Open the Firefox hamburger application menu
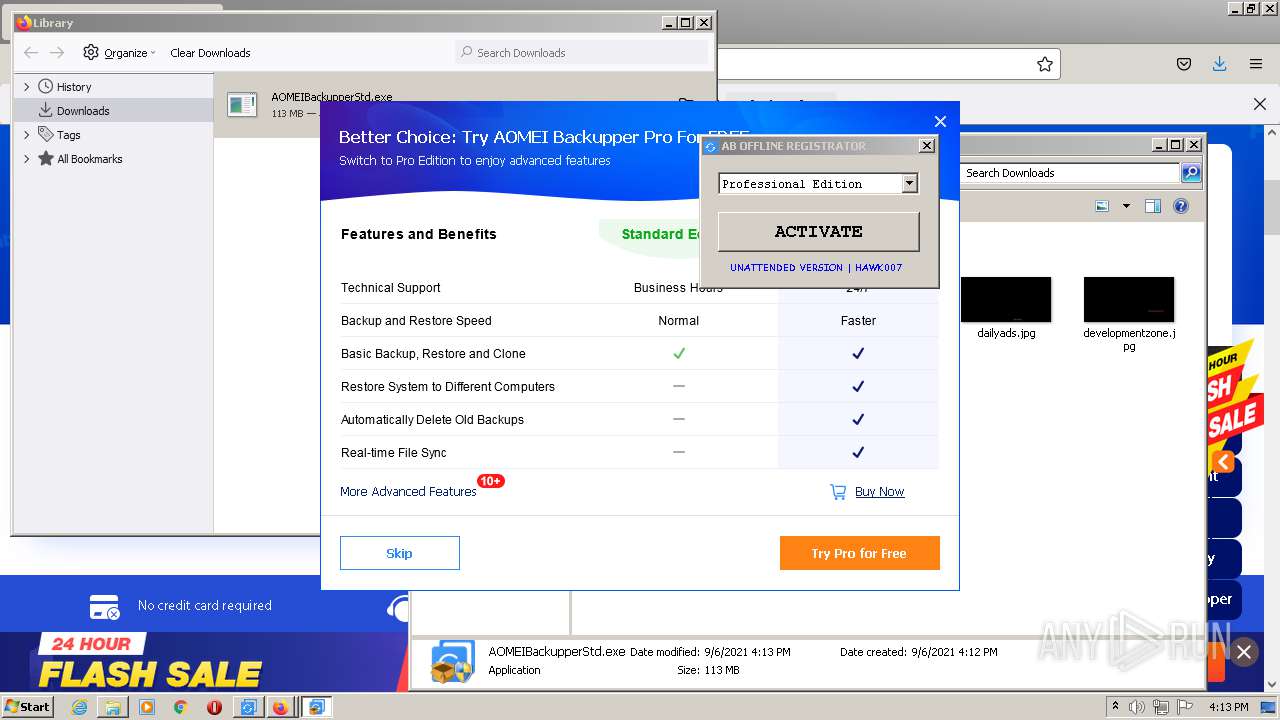 [x=1255, y=64]
